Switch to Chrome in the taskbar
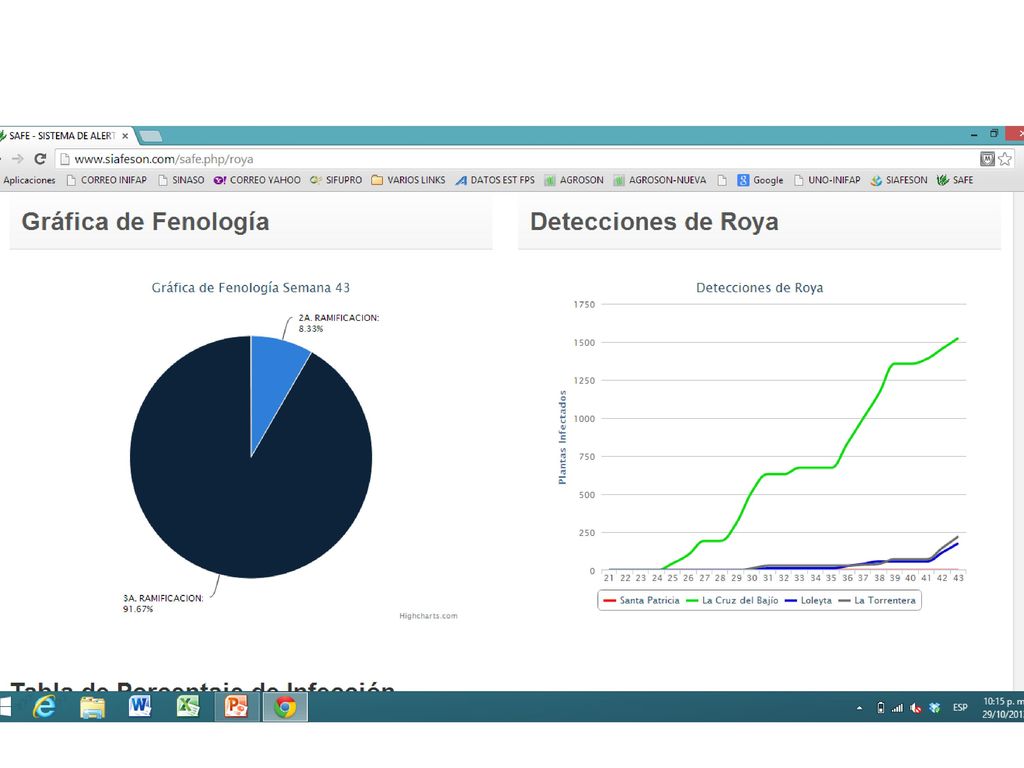Viewport: 1024px width, 768px height. (x=285, y=707)
